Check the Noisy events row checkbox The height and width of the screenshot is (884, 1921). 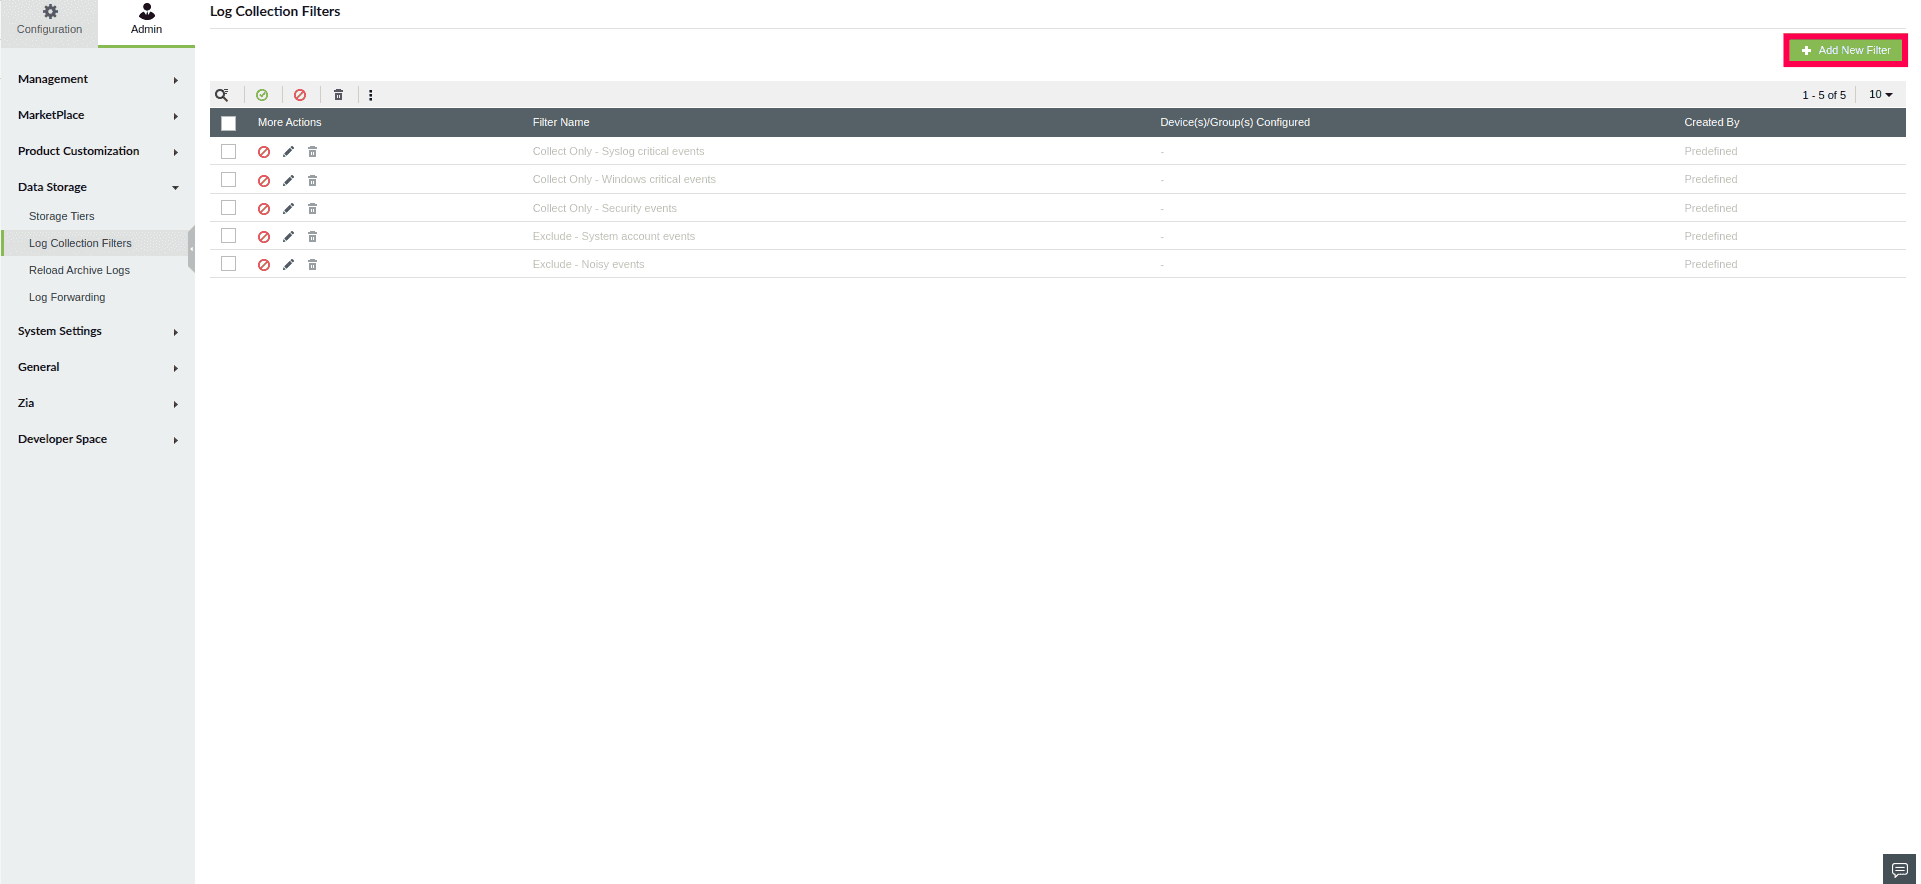[x=229, y=263]
